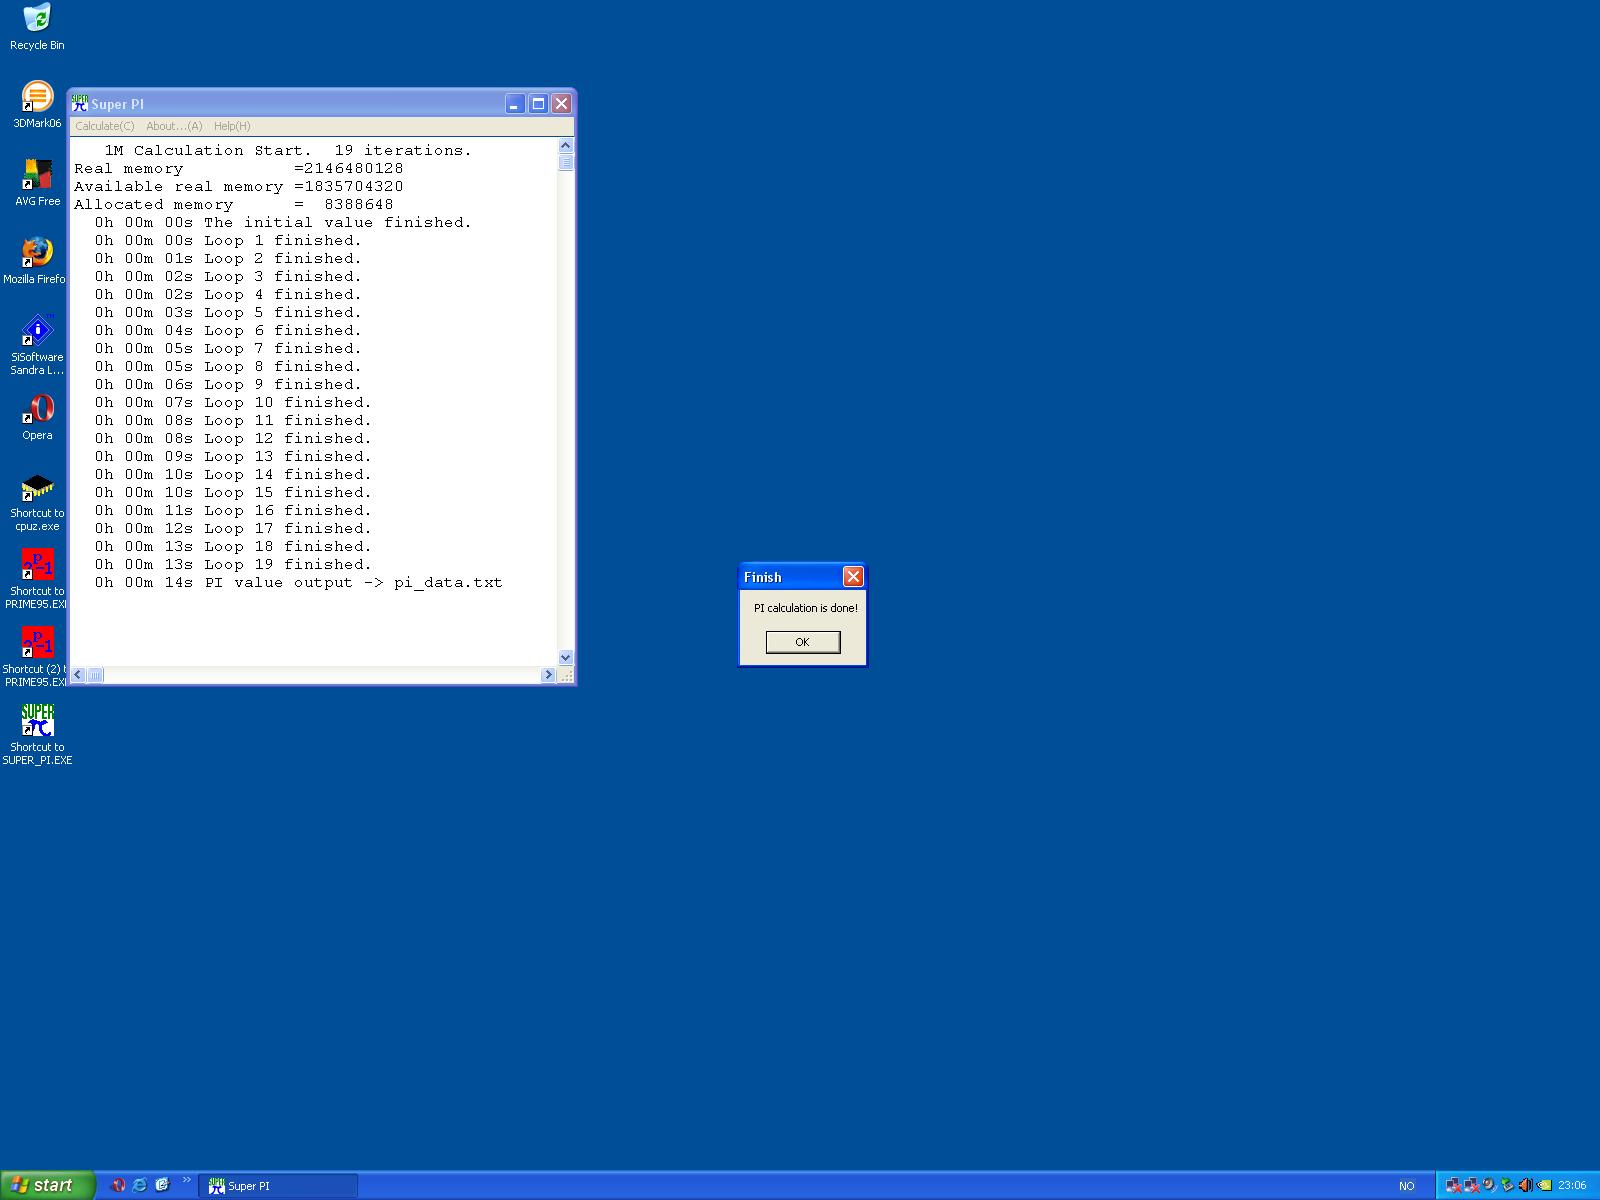Click vertical scrollbar up arrow in Super PI
The image size is (1600, 1200).
pos(565,146)
